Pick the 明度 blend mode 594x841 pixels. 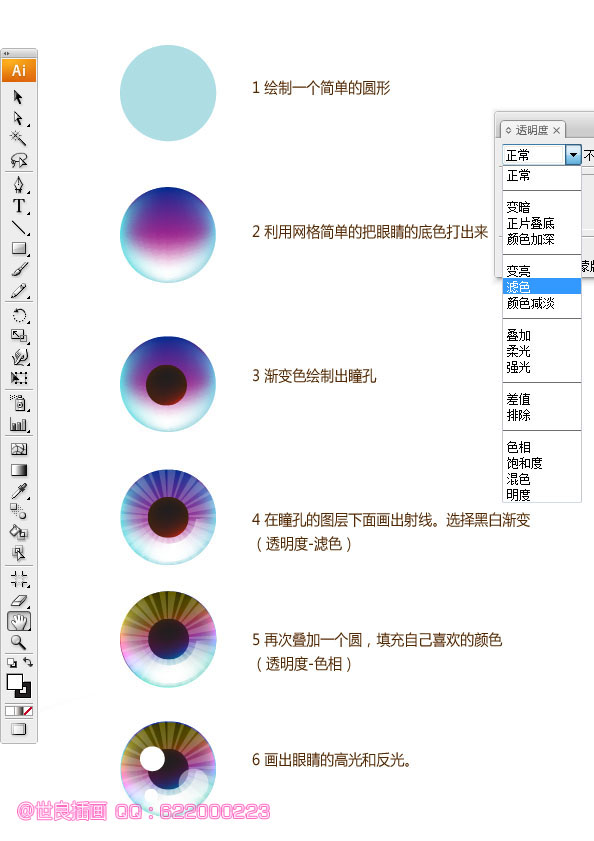[x=542, y=495]
